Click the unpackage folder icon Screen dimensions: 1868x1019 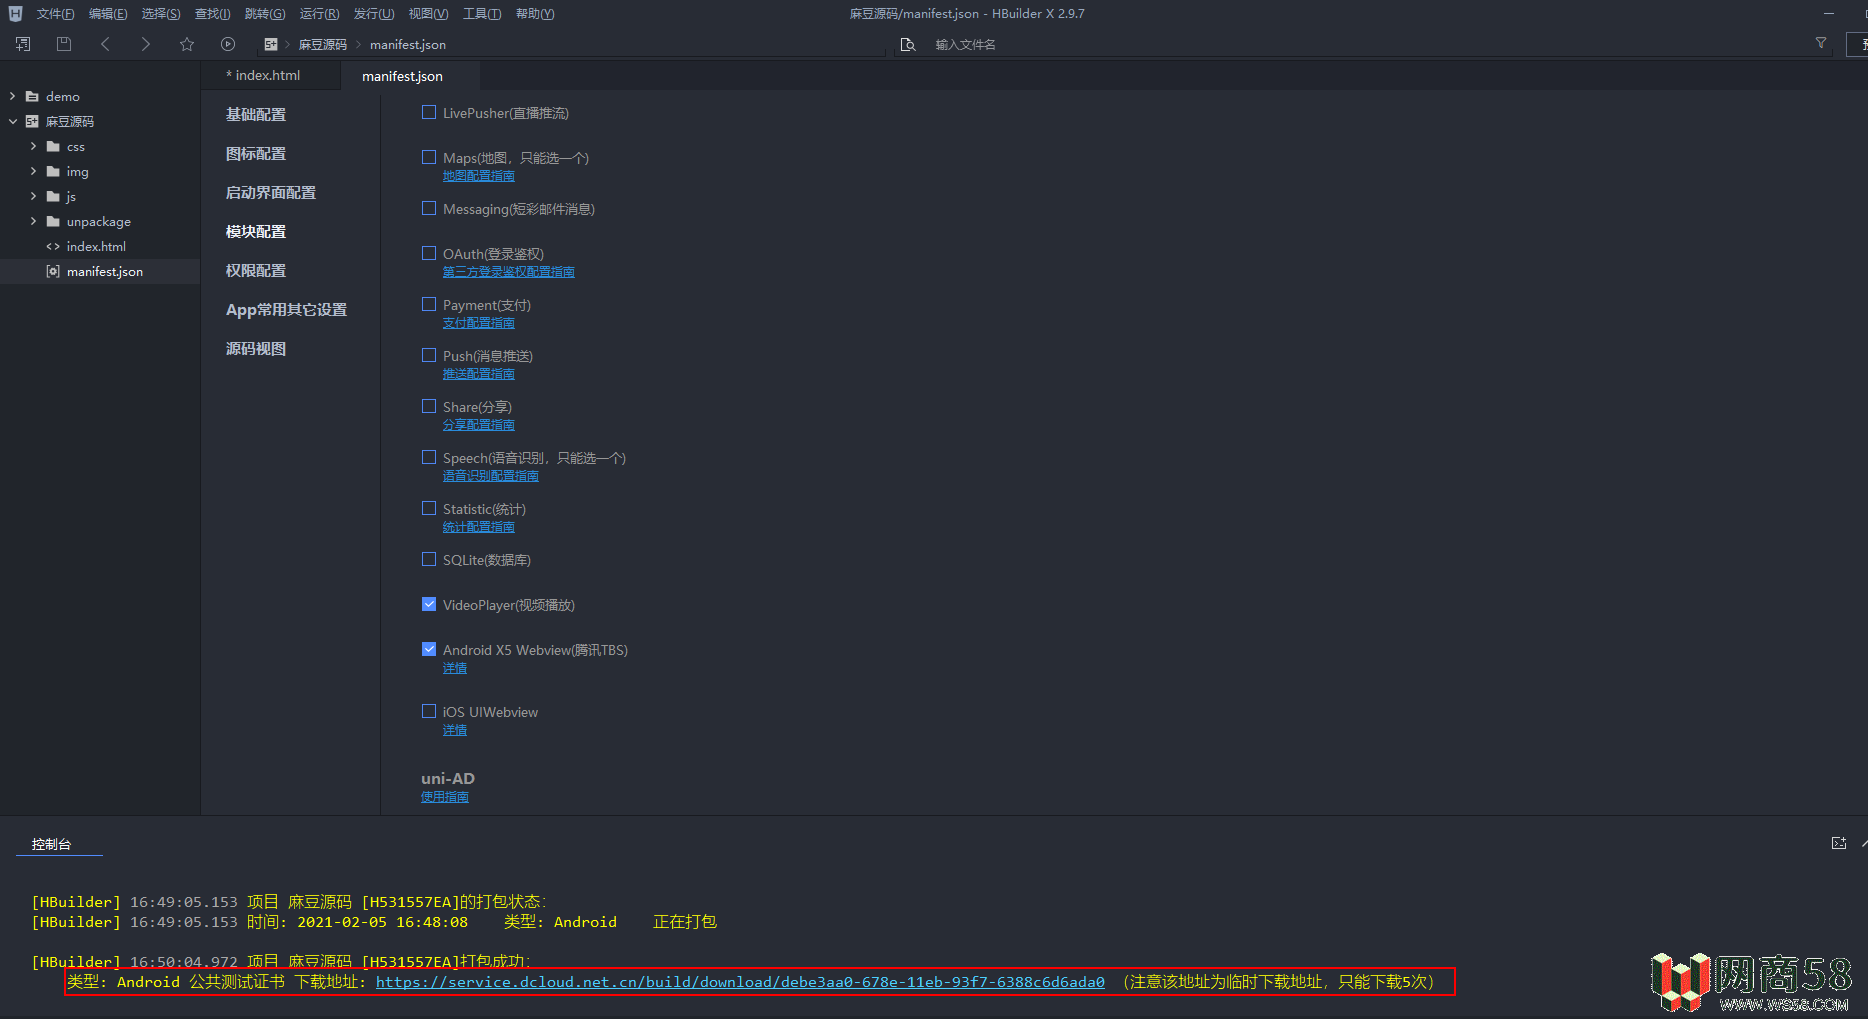point(53,221)
